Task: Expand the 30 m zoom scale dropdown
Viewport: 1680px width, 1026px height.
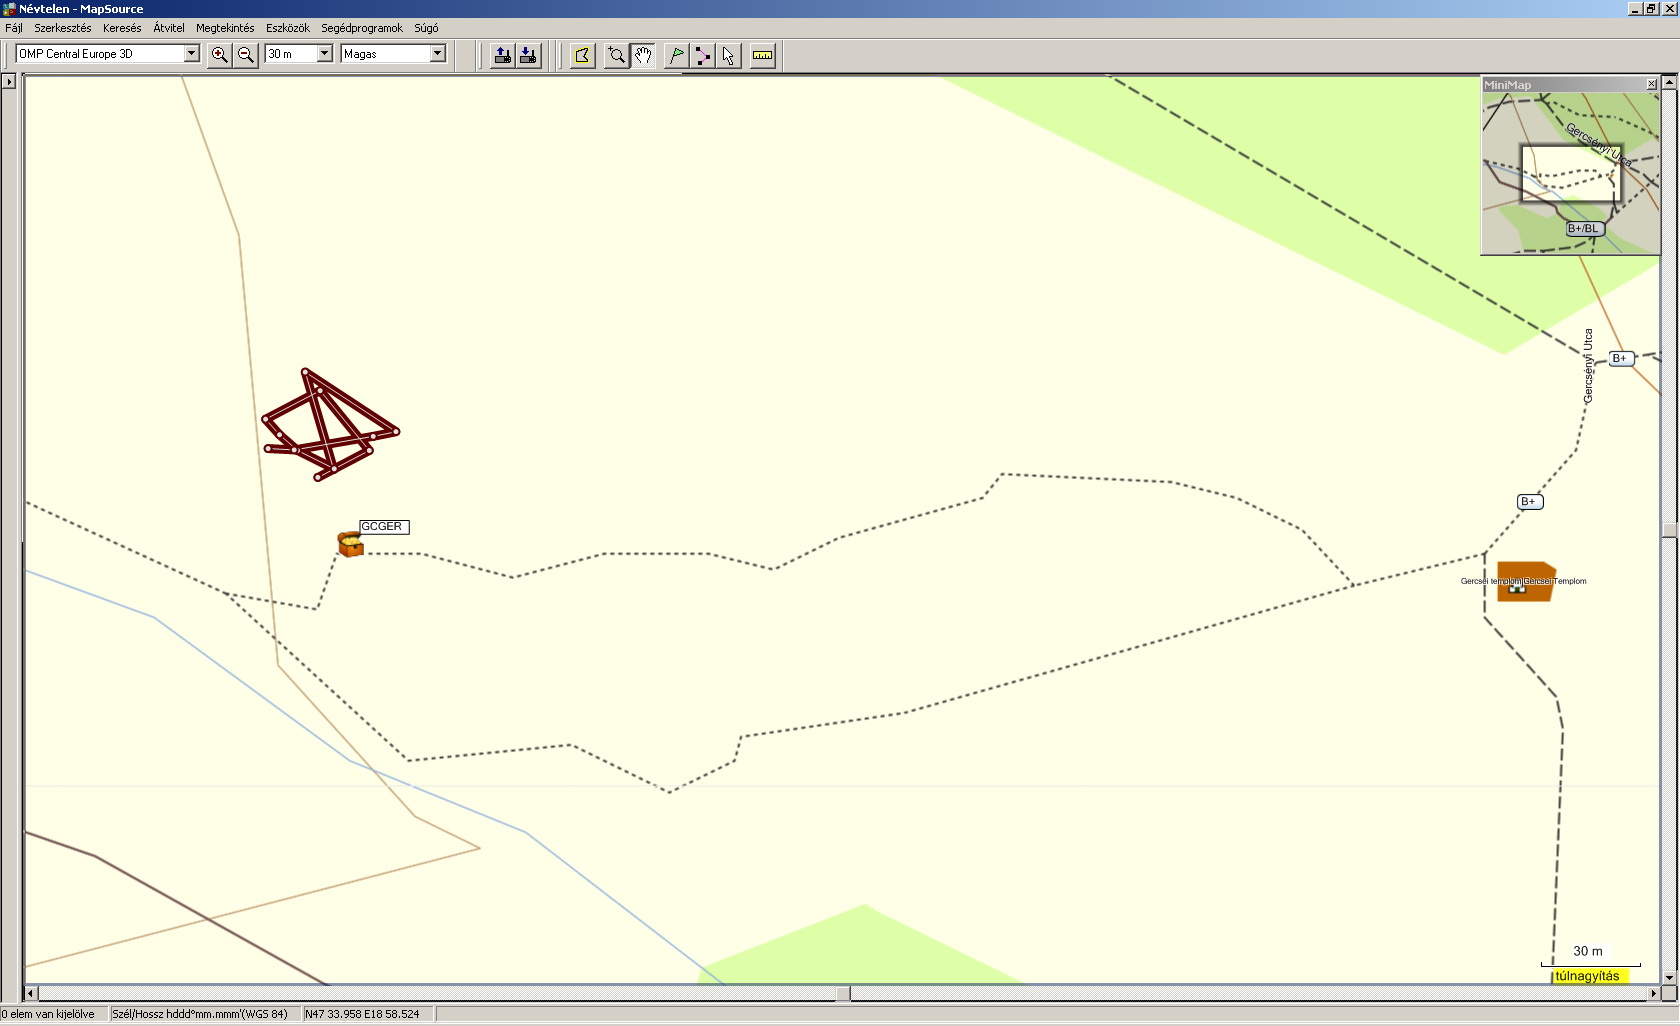Action: pos(324,54)
